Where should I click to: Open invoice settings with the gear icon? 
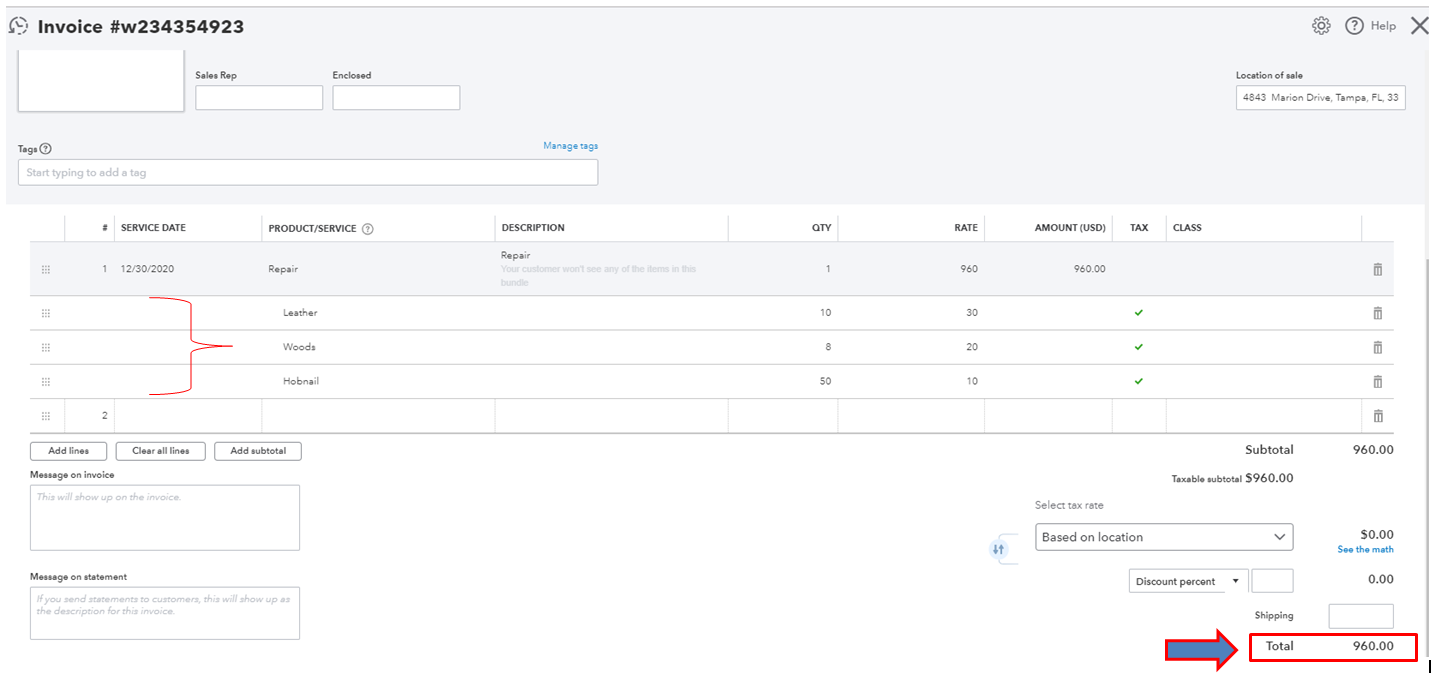1321,25
